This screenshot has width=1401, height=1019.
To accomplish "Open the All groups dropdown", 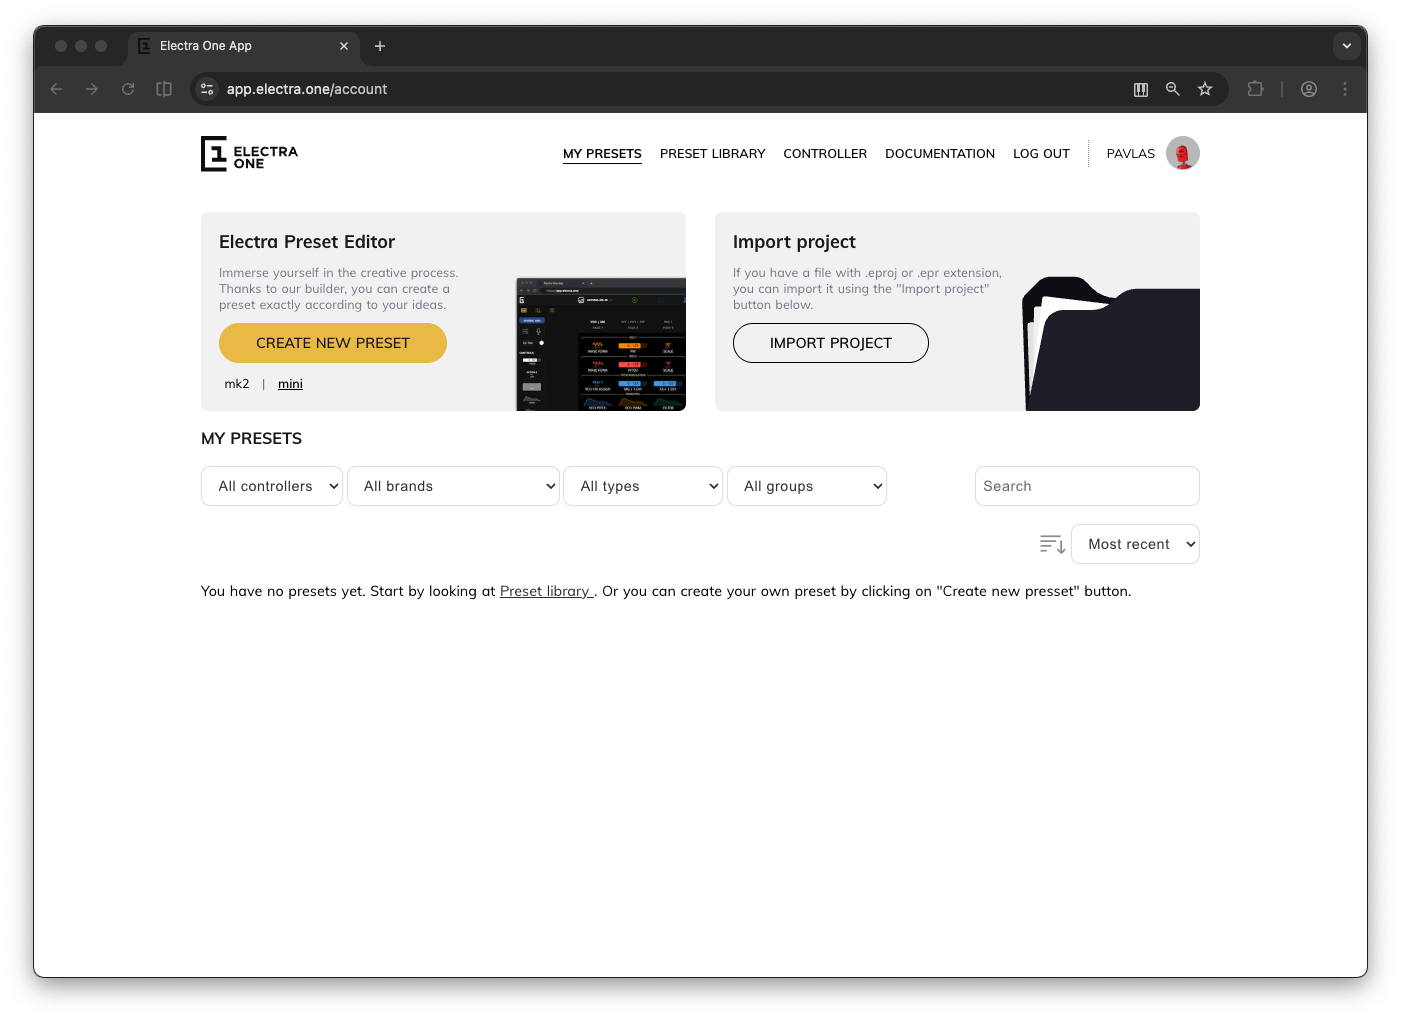I will point(807,486).
